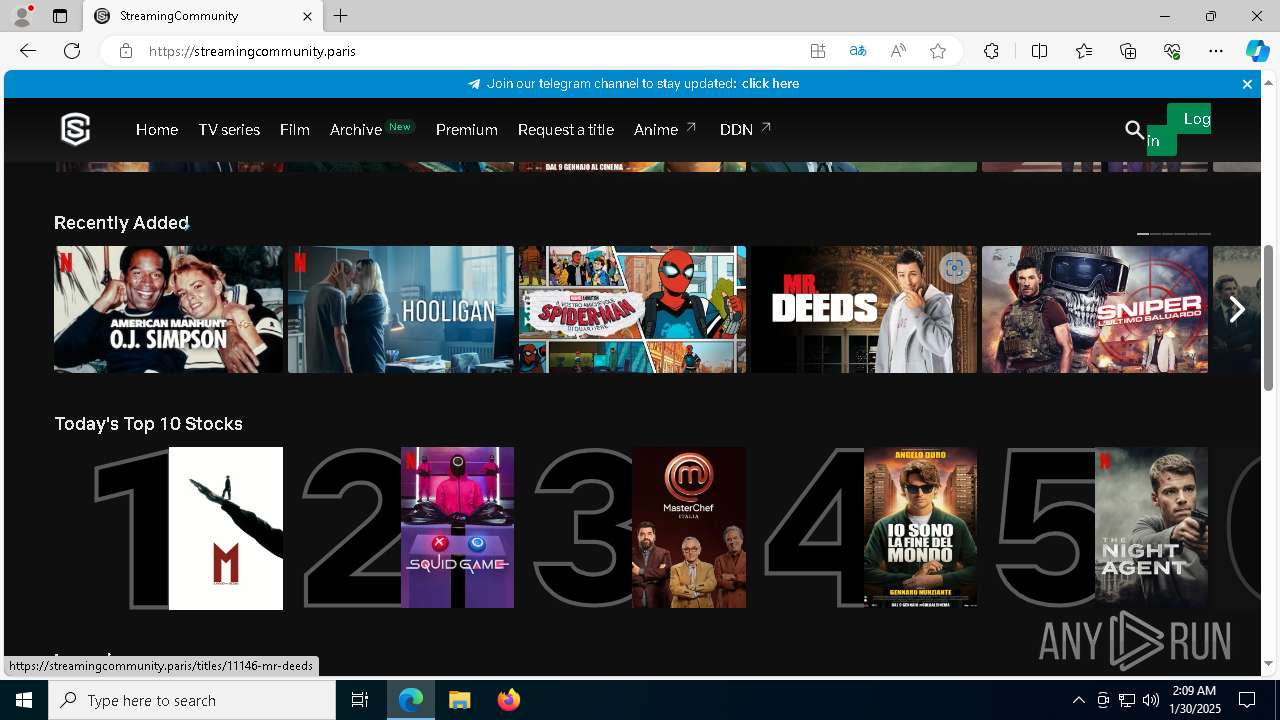
Task: Open The Night Agent poster
Action: tap(1151, 528)
